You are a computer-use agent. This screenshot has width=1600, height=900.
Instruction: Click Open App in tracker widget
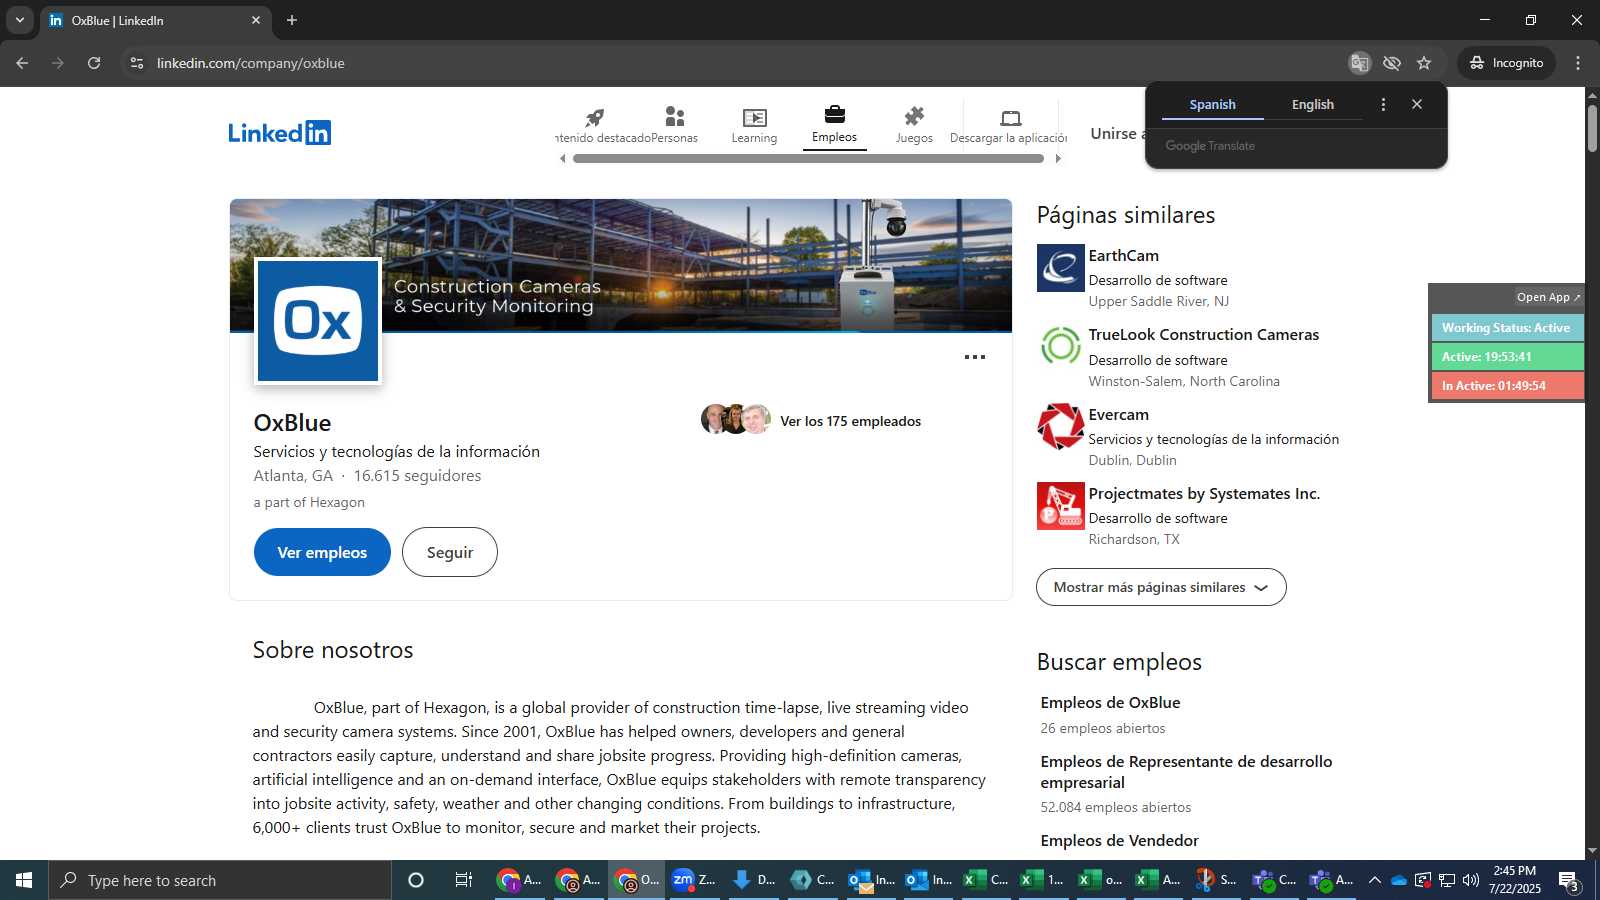[1548, 297]
